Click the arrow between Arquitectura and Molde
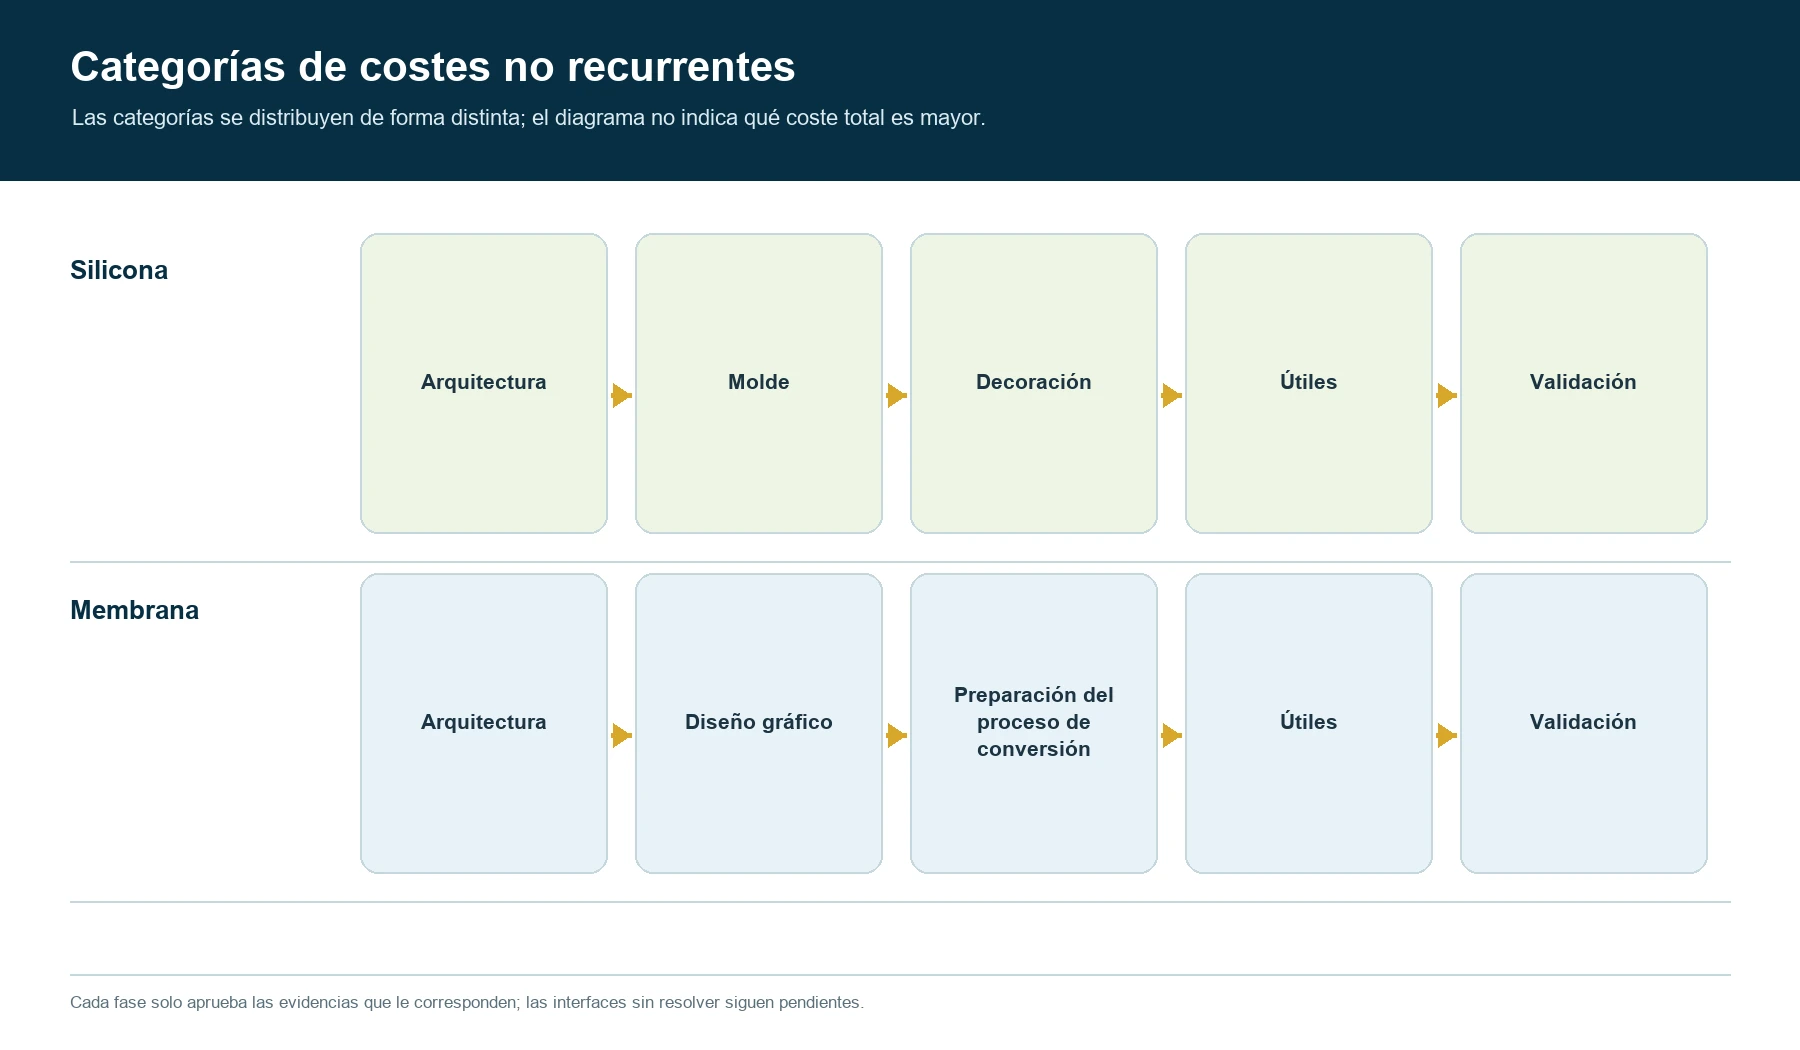Screen dimensions: 1800x1050 click(x=621, y=396)
